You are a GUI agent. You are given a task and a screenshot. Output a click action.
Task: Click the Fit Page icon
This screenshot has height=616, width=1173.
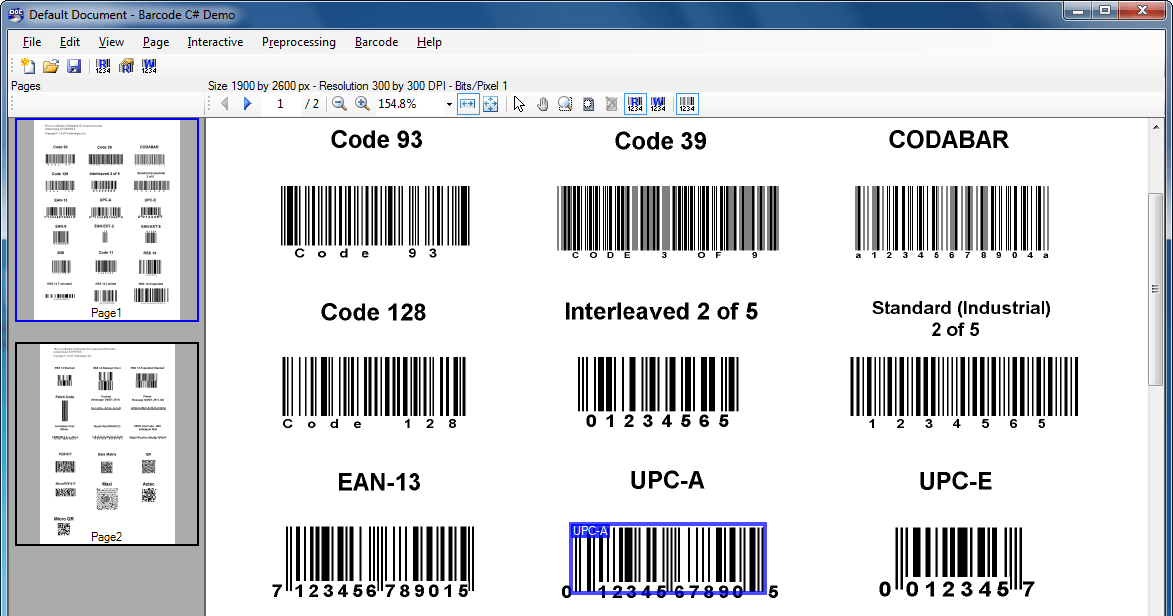click(490, 103)
